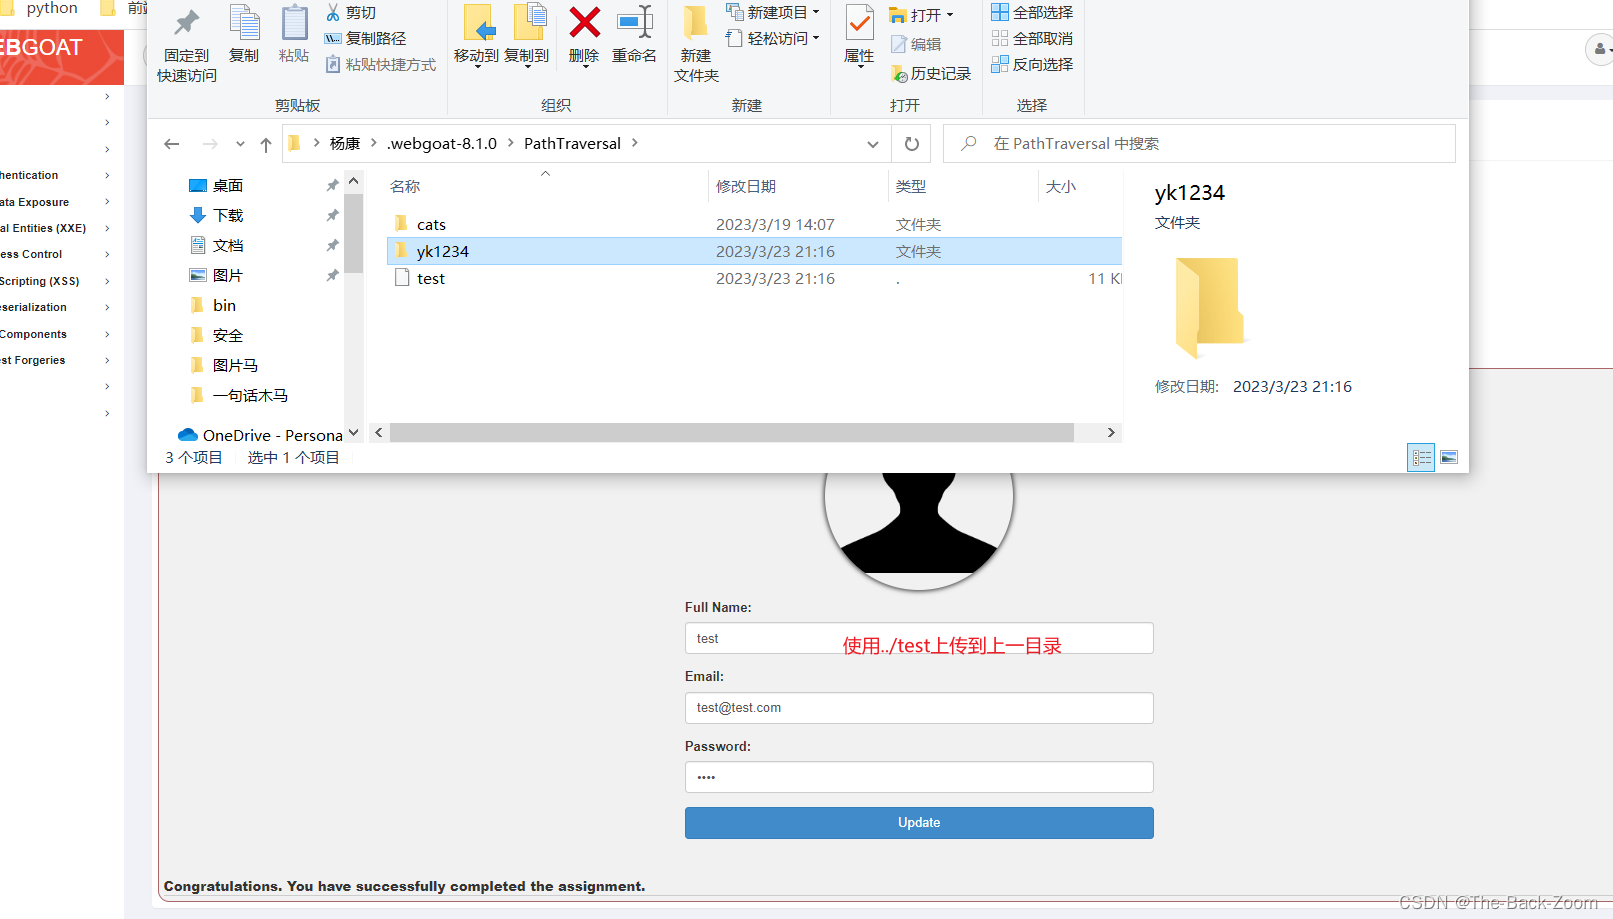
Task: Create a New folder (新建文件夹)
Action: (696, 44)
